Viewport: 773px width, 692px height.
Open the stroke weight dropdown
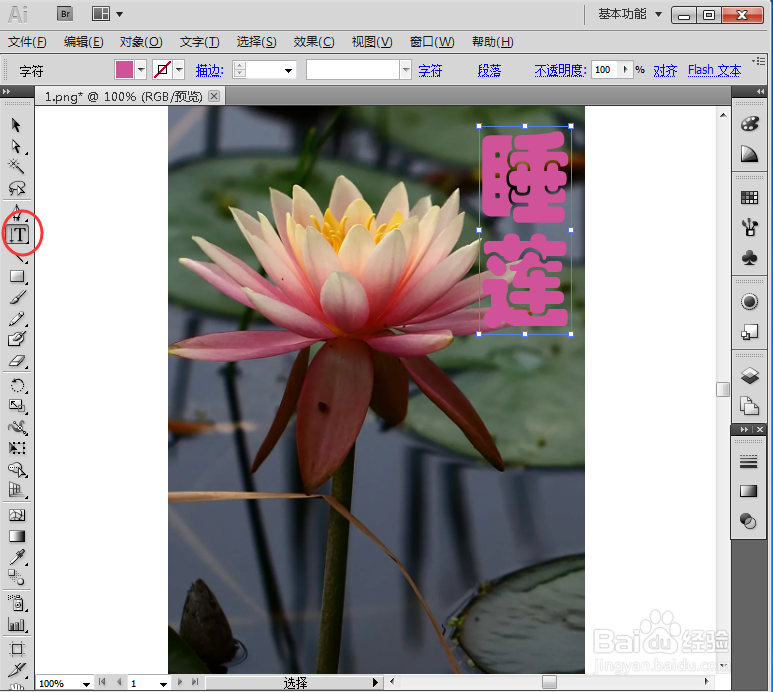288,70
